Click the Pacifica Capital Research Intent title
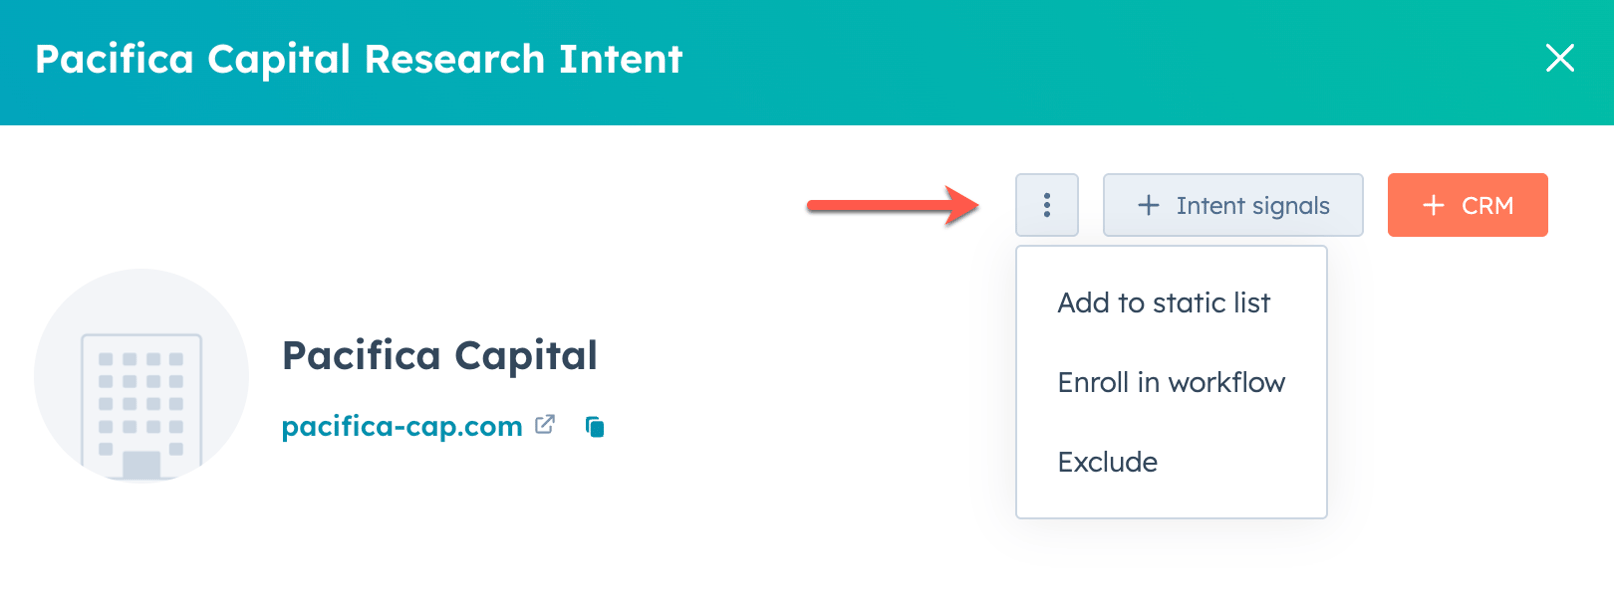The width and height of the screenshot is (1614, 597). click(x=357, y=59)
